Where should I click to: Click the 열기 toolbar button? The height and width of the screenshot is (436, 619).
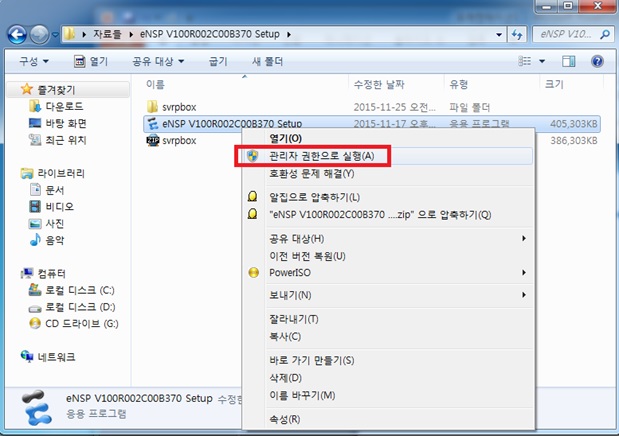(91, 61)
